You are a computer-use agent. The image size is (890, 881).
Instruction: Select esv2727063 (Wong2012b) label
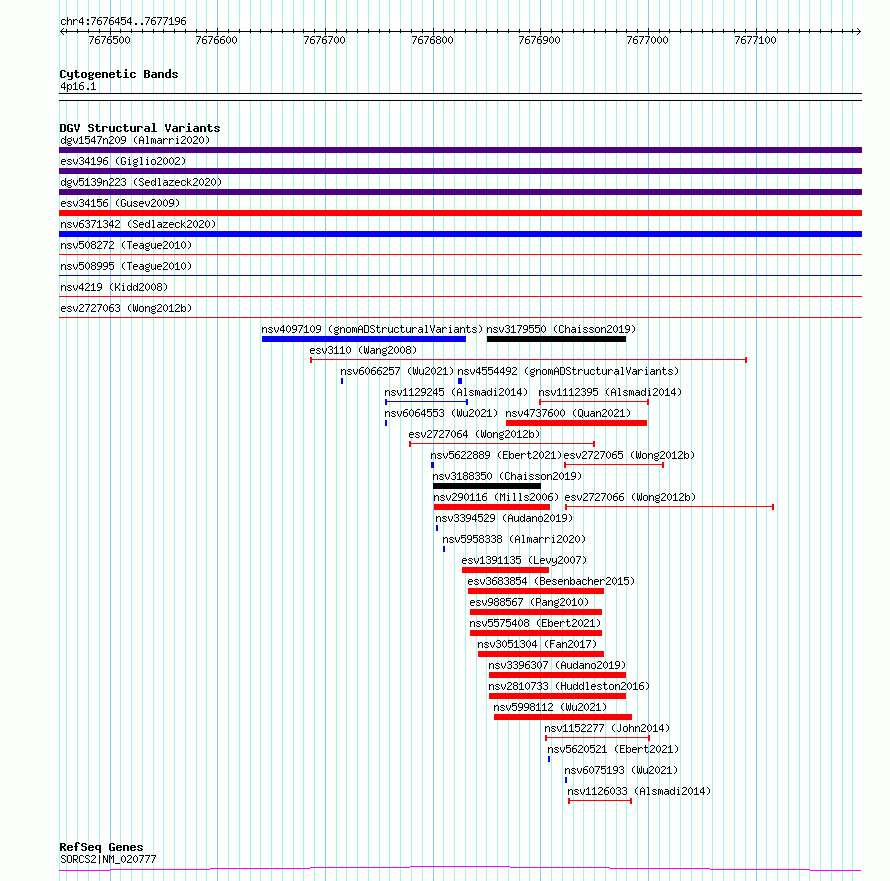(126, 308)
